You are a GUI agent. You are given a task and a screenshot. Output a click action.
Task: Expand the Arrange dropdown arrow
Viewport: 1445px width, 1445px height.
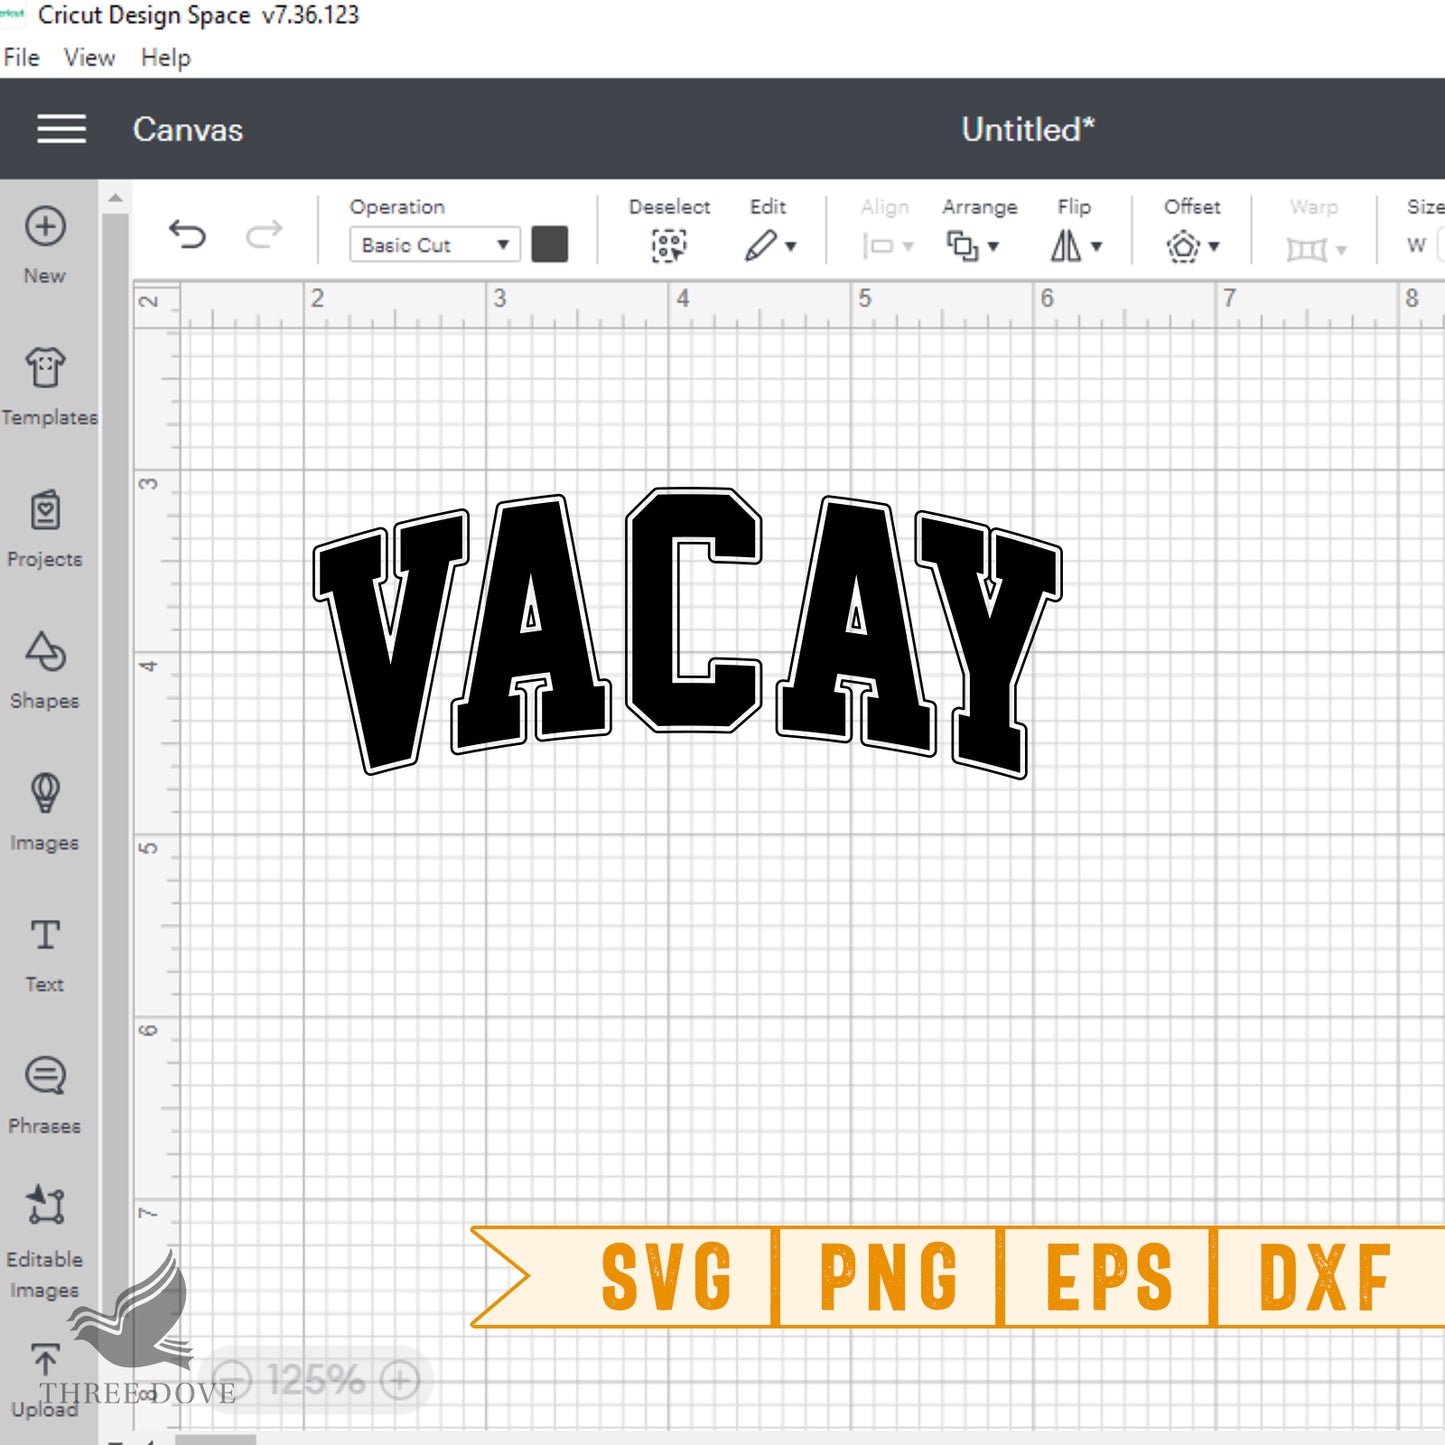(x=993, y=246)
